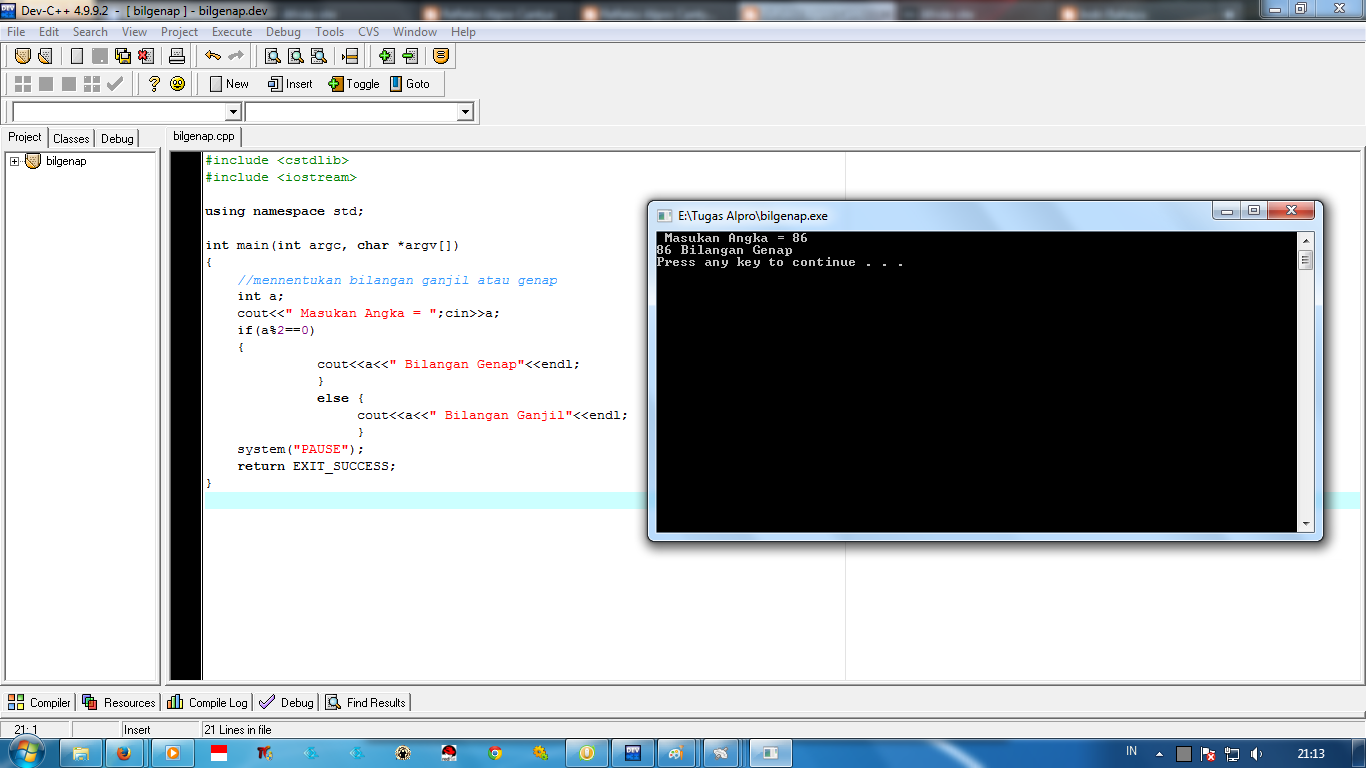Click the Save All multi-disk icon
Screen dimensions: 1366x768
(x=123, y=56)
